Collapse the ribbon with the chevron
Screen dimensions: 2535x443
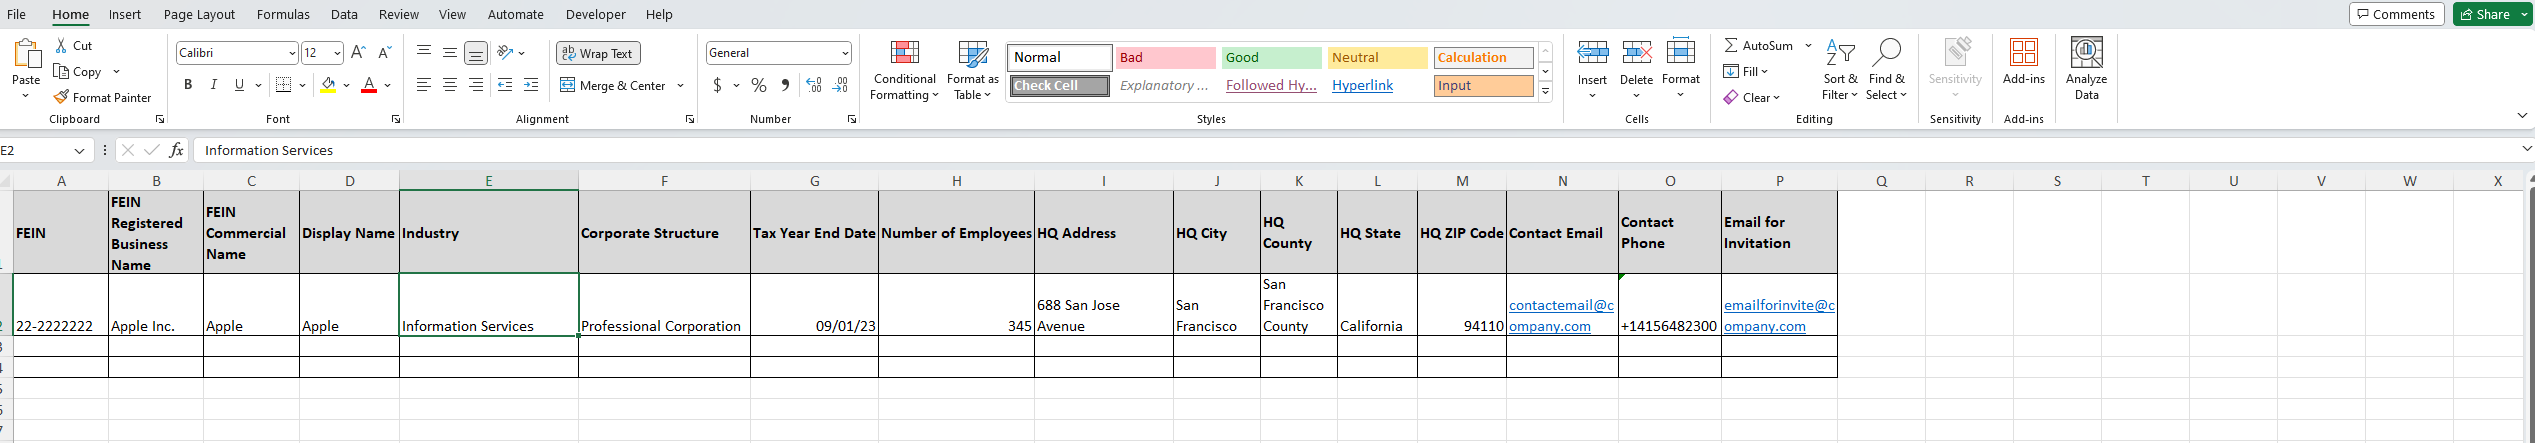(2522, 116)
